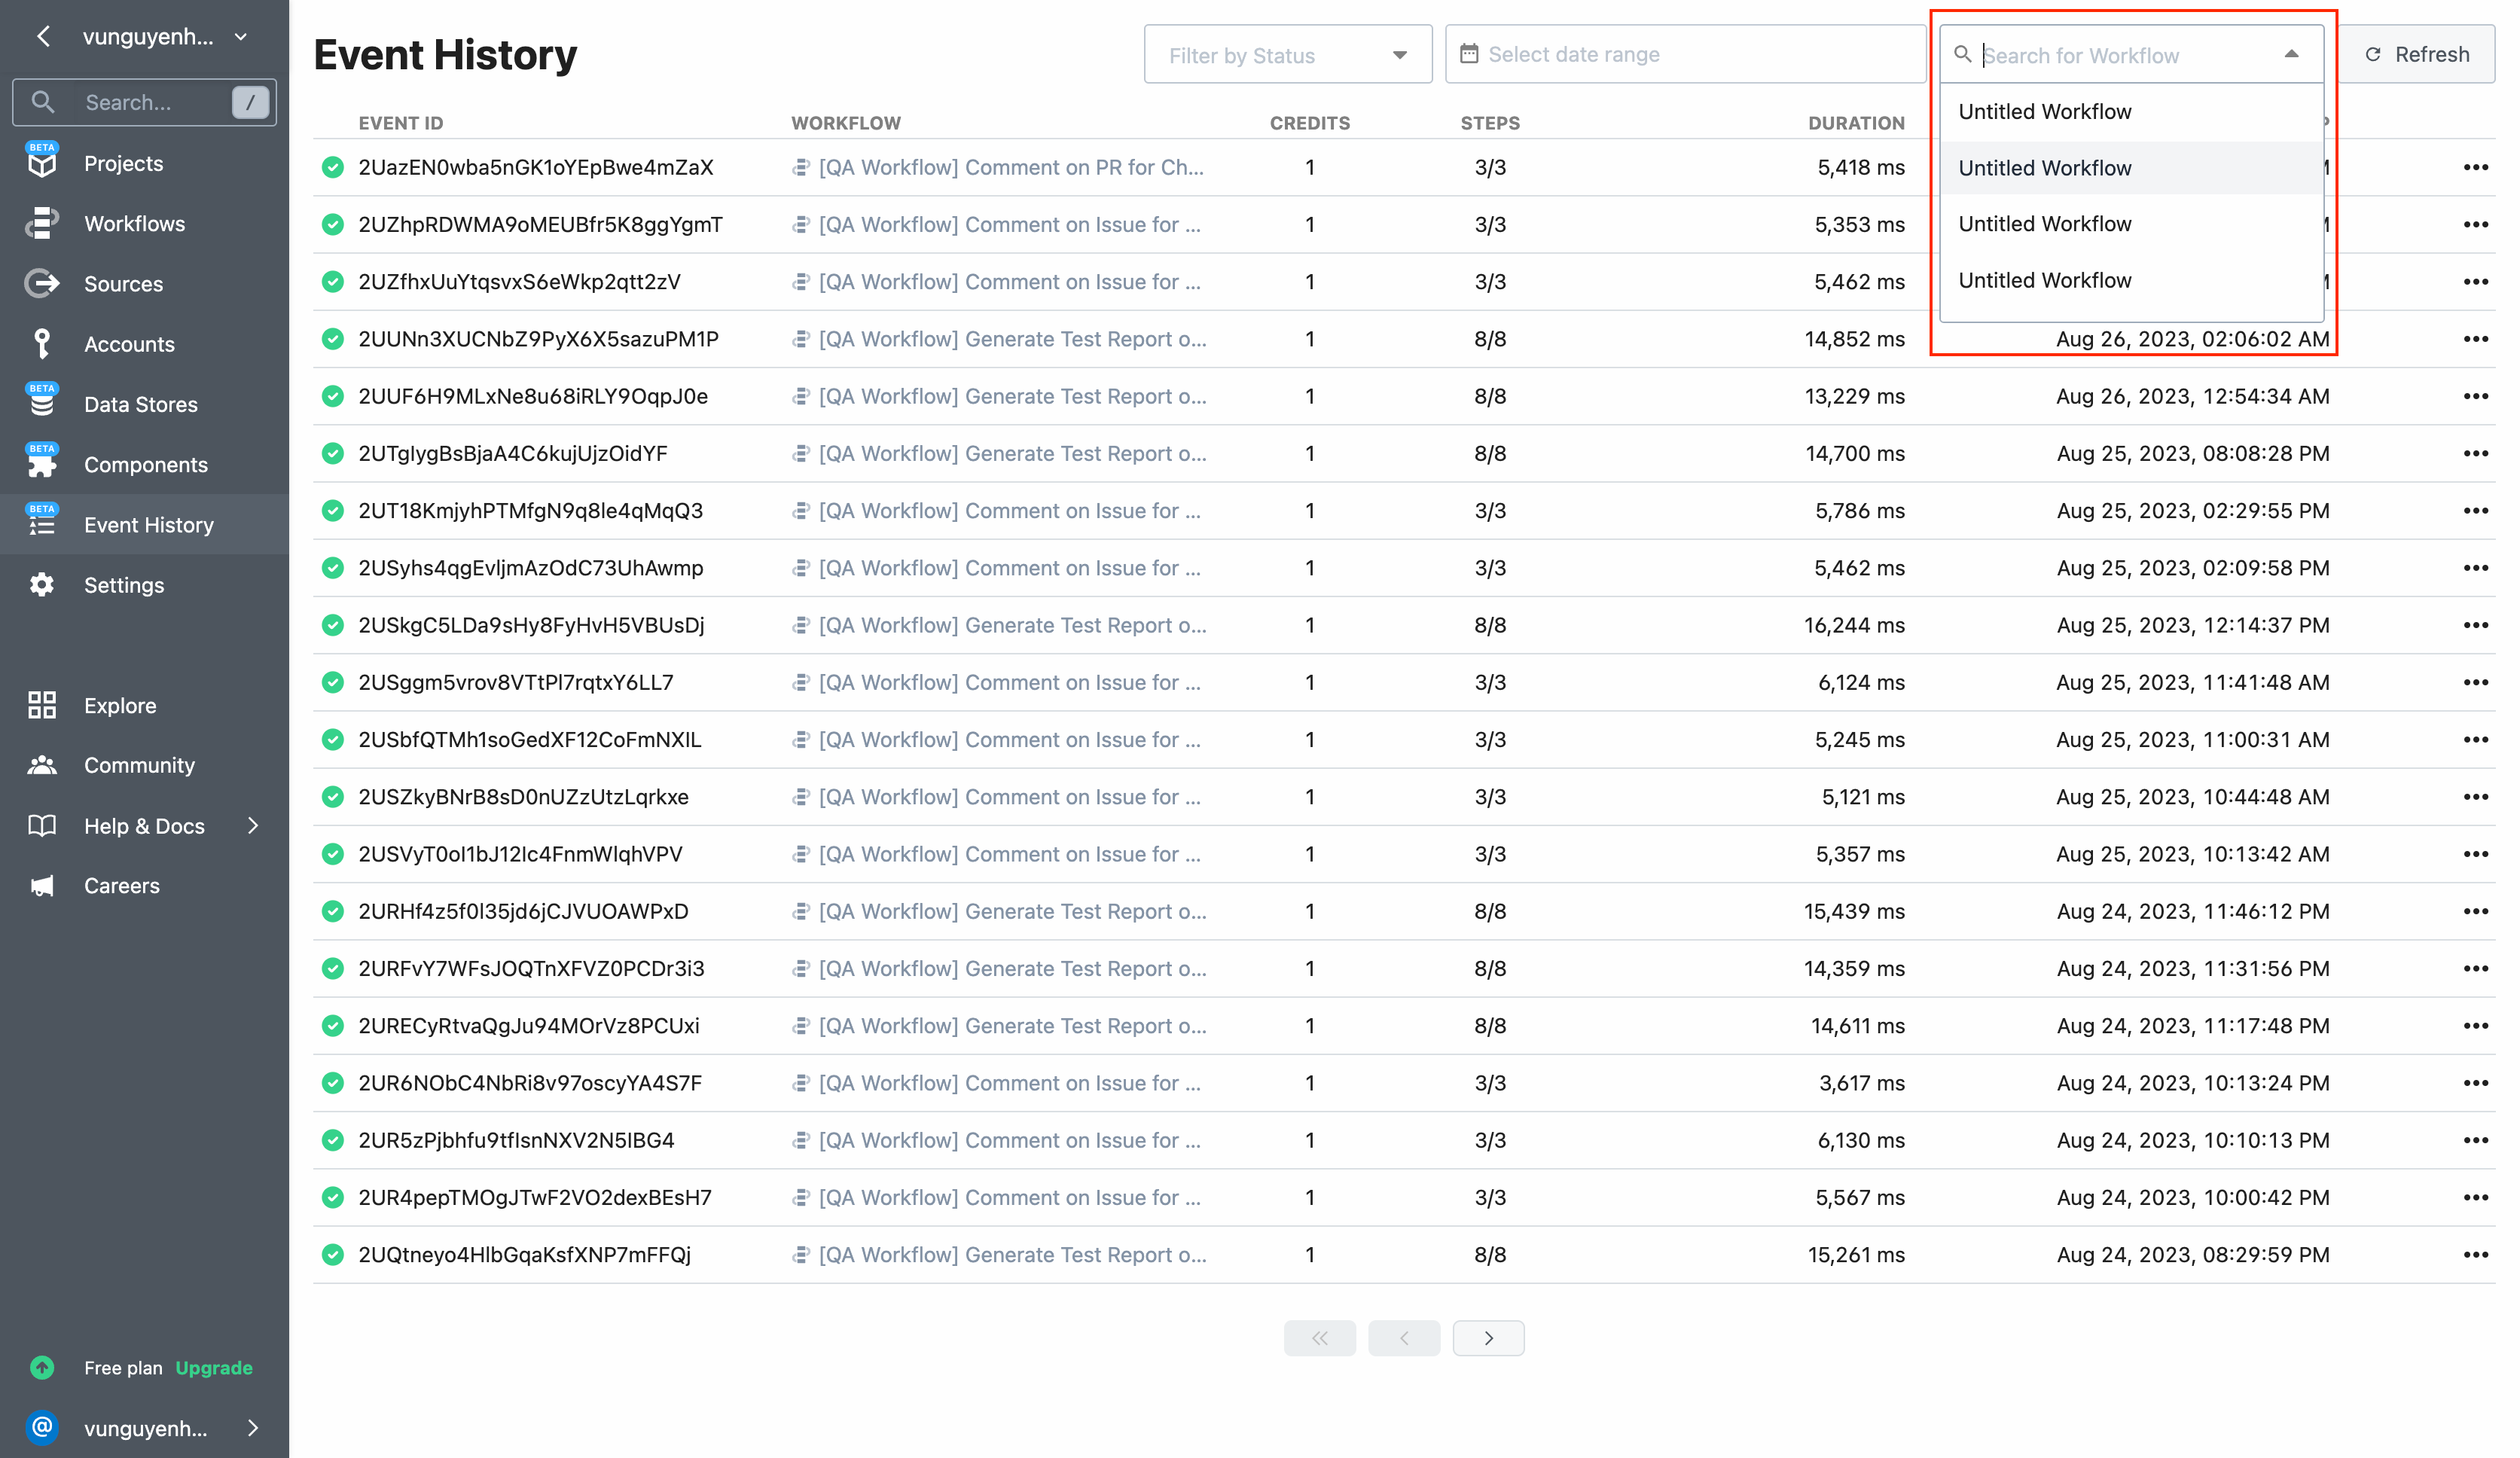Select the Community menu item

pyautogui.click(x=139, y=765)
